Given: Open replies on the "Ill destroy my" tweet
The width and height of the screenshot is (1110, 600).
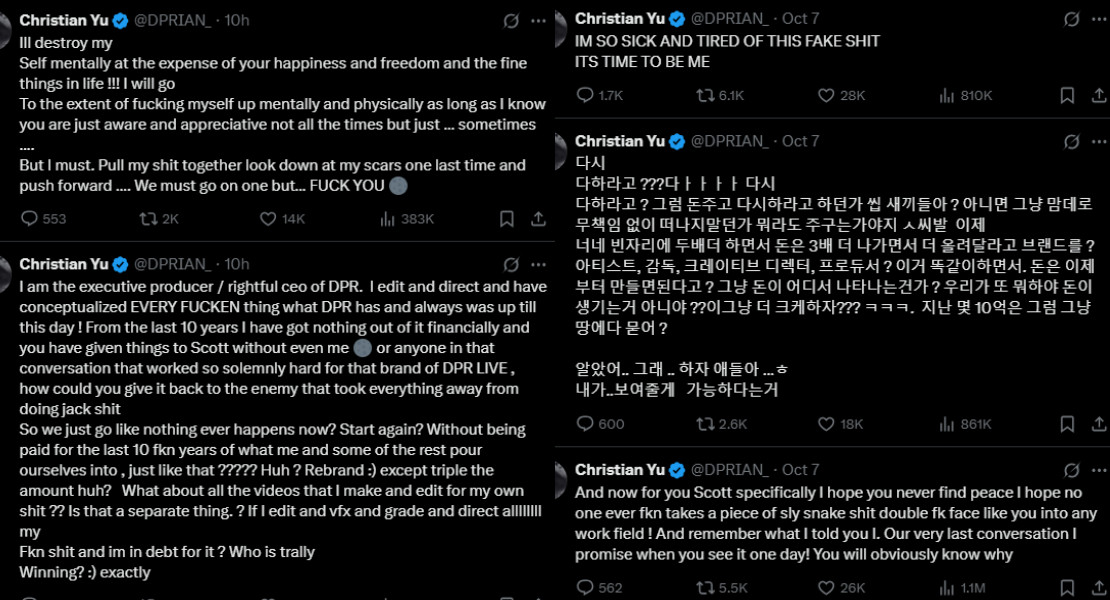Looking at the screenshot, I should coord(29,218).
